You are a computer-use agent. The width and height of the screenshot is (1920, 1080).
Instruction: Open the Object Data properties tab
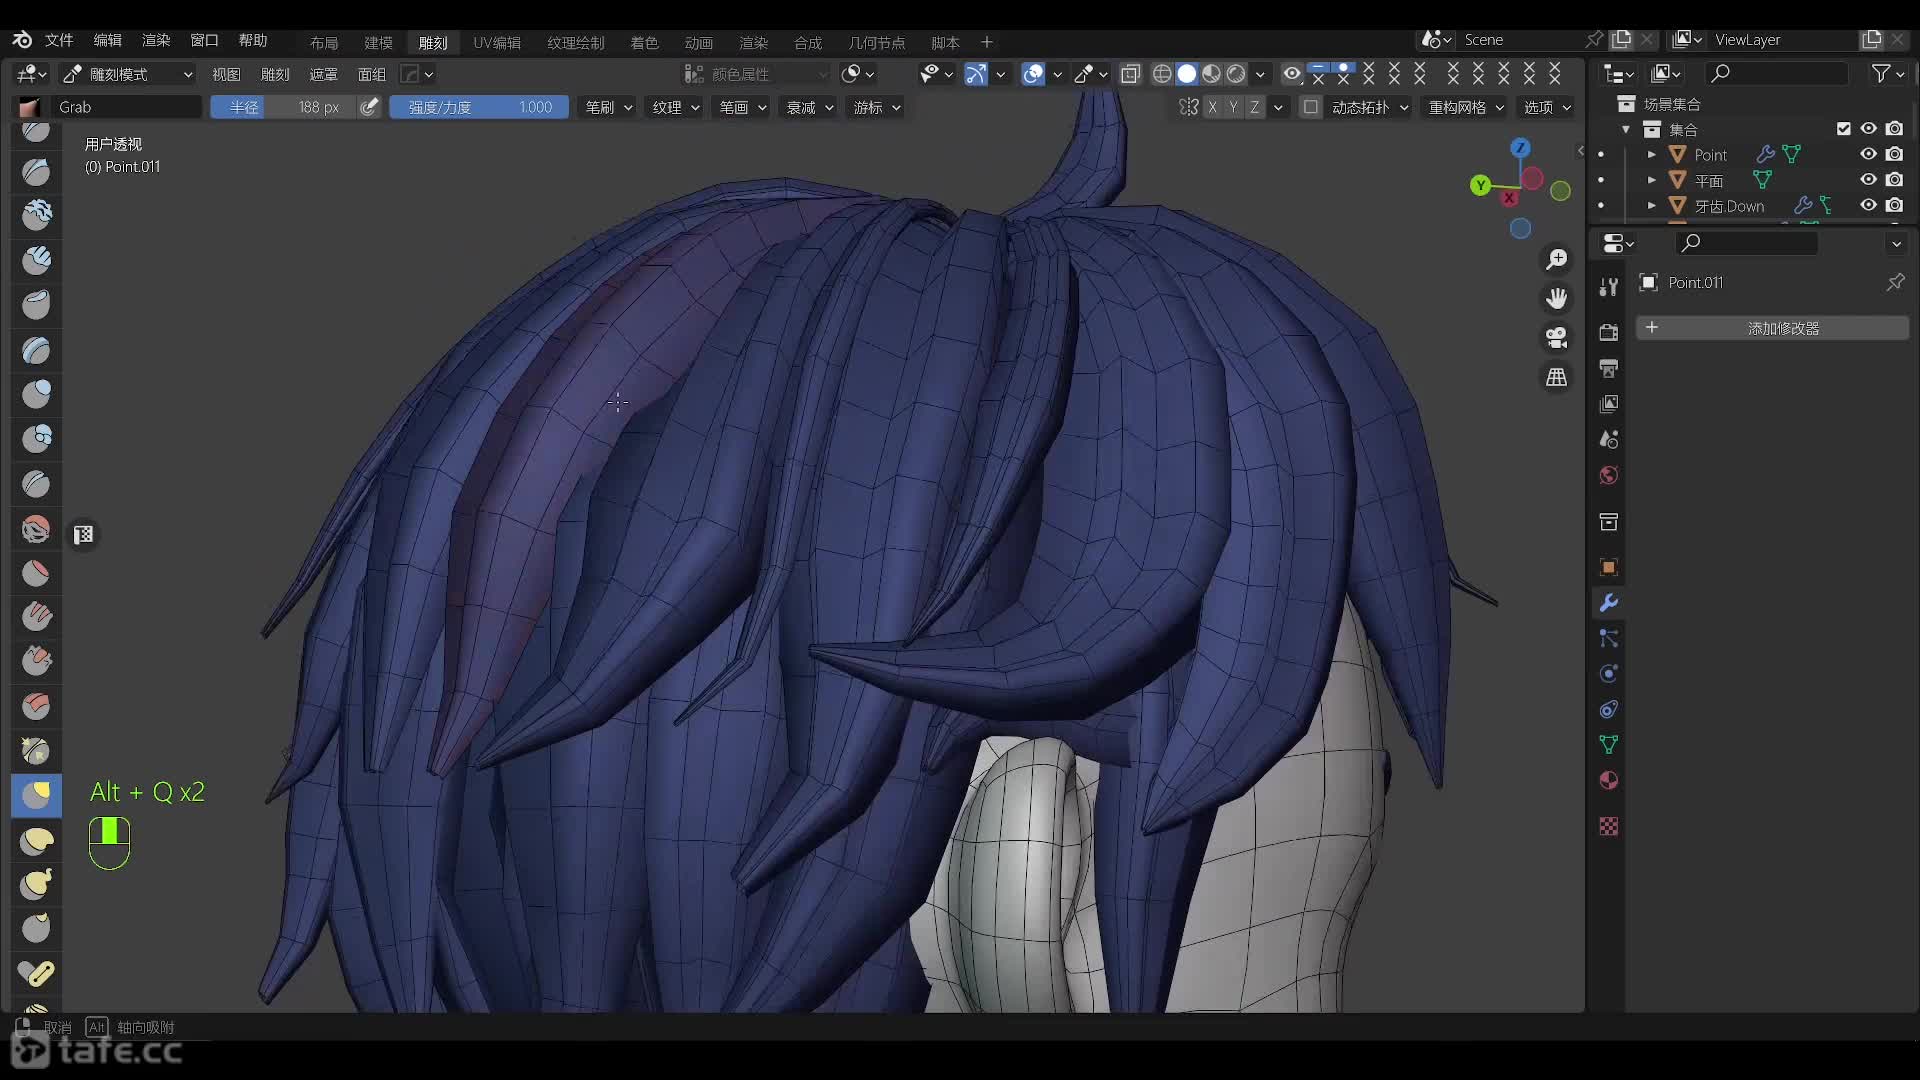(x=1608, y=745)
